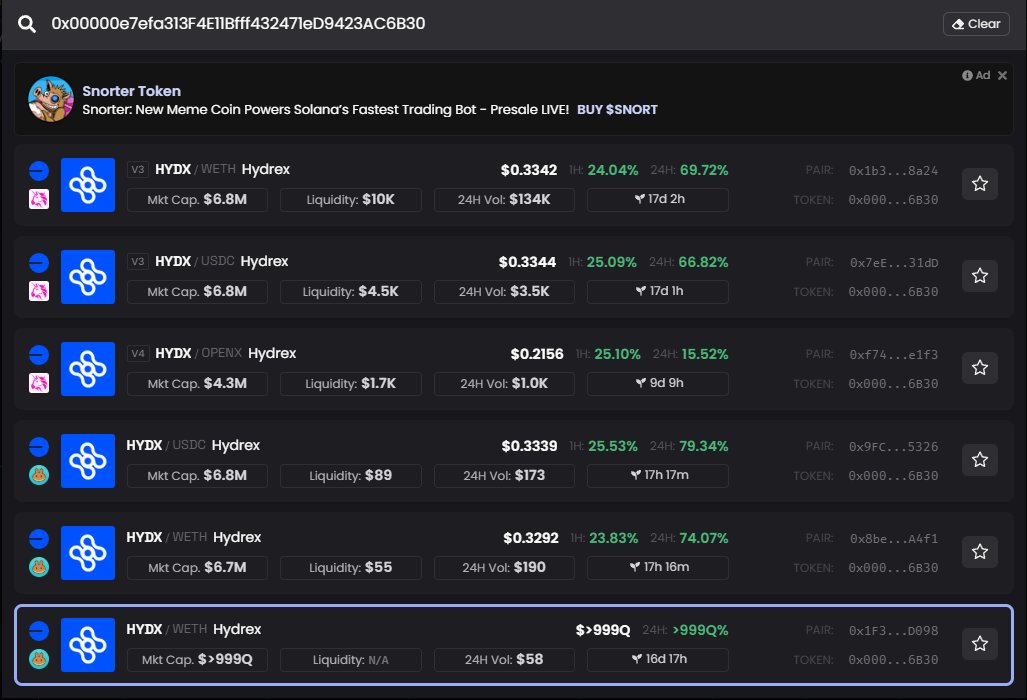This screenshot has width=1027, height=700.
Task: Click Base chain icon in the $0.3292 row
Action: click(x=39, y=539)
